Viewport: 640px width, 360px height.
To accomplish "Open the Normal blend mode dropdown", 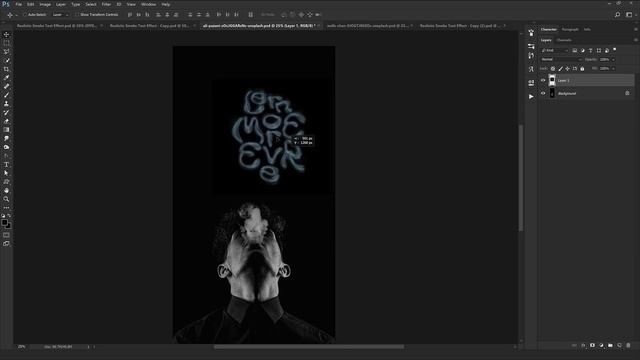I will tap(561, 60).
